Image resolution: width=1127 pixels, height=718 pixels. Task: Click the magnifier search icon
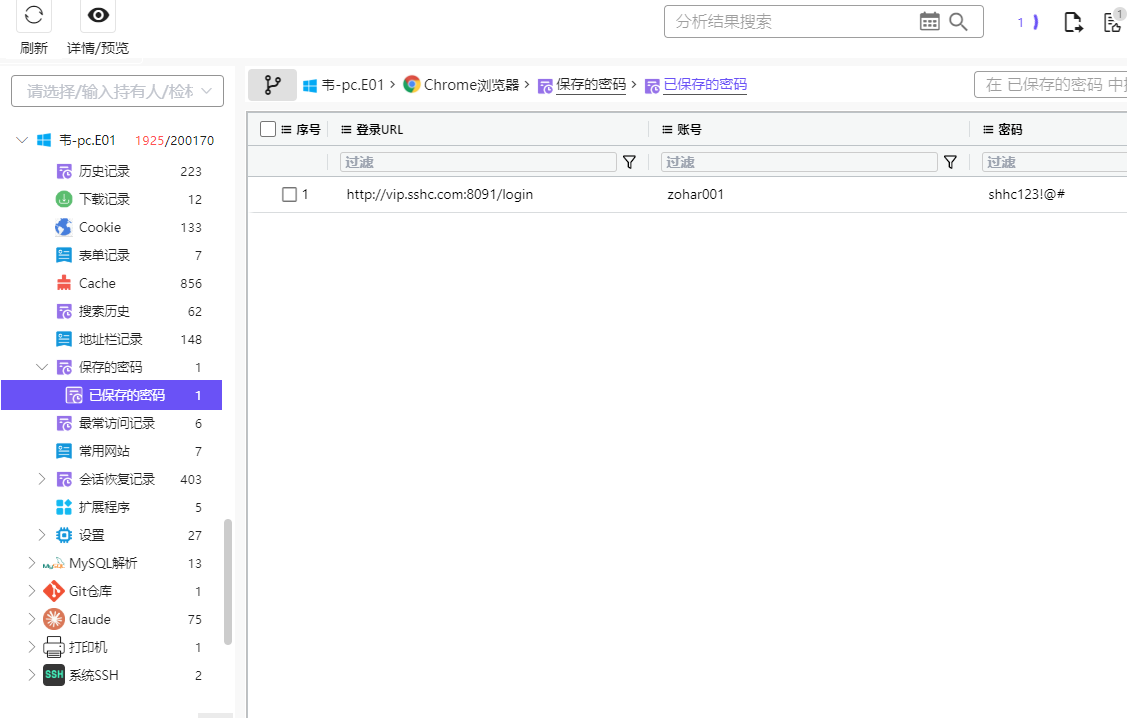(x=958, y=22)
